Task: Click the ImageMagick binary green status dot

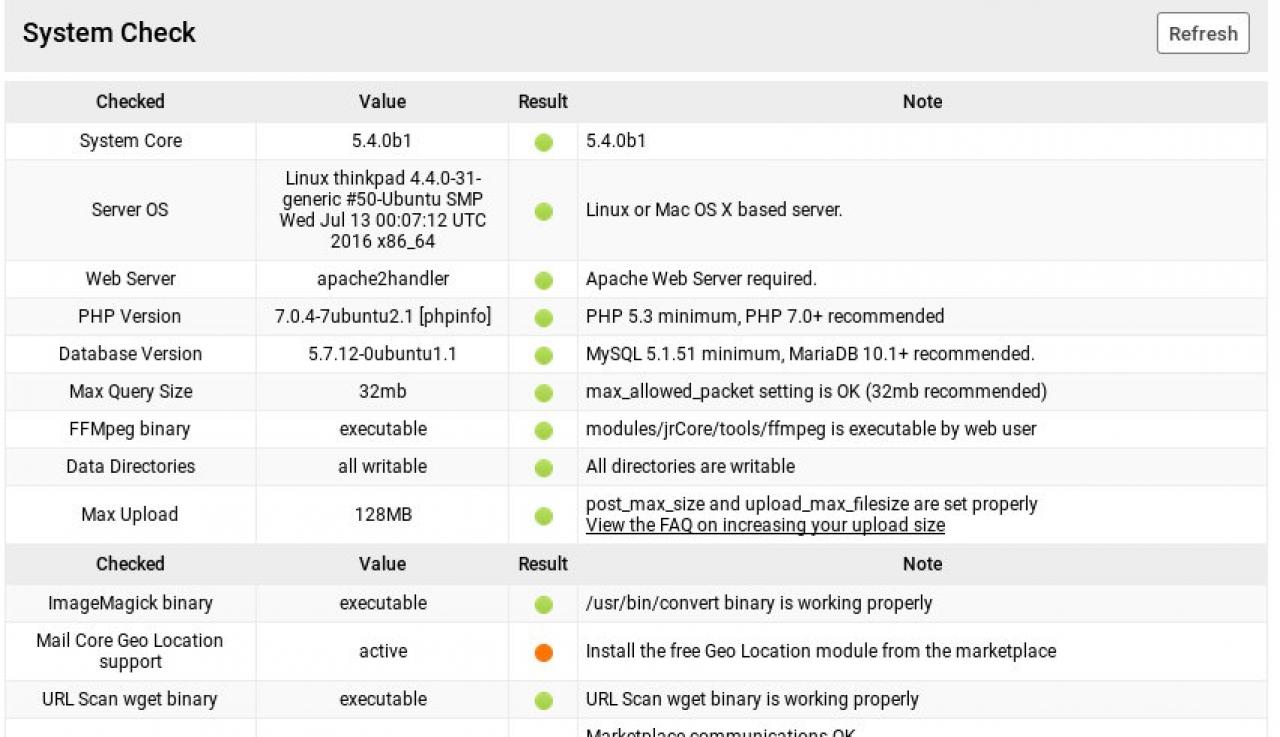Action: (543, 604)
